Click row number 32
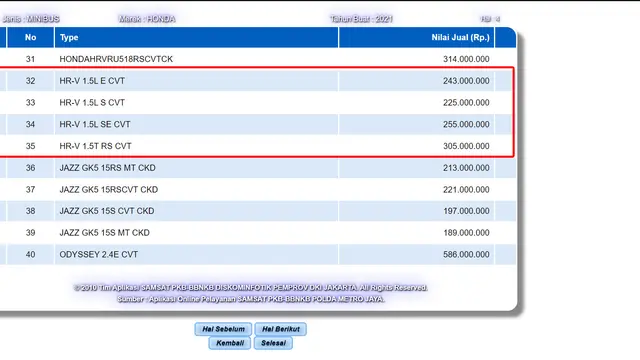The image size is (640, 360). click(31, 81)
